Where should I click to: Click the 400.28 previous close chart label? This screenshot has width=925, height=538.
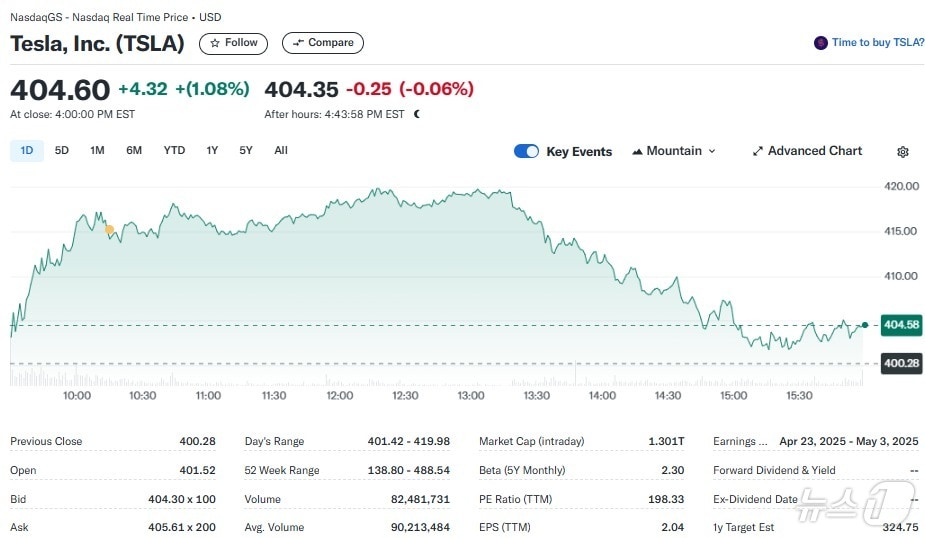[901, 363]
